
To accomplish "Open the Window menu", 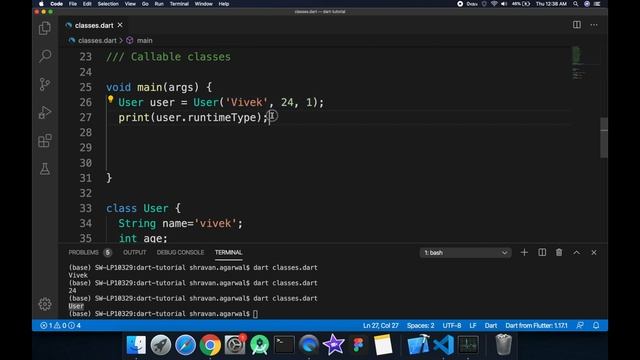I will 203,4.
